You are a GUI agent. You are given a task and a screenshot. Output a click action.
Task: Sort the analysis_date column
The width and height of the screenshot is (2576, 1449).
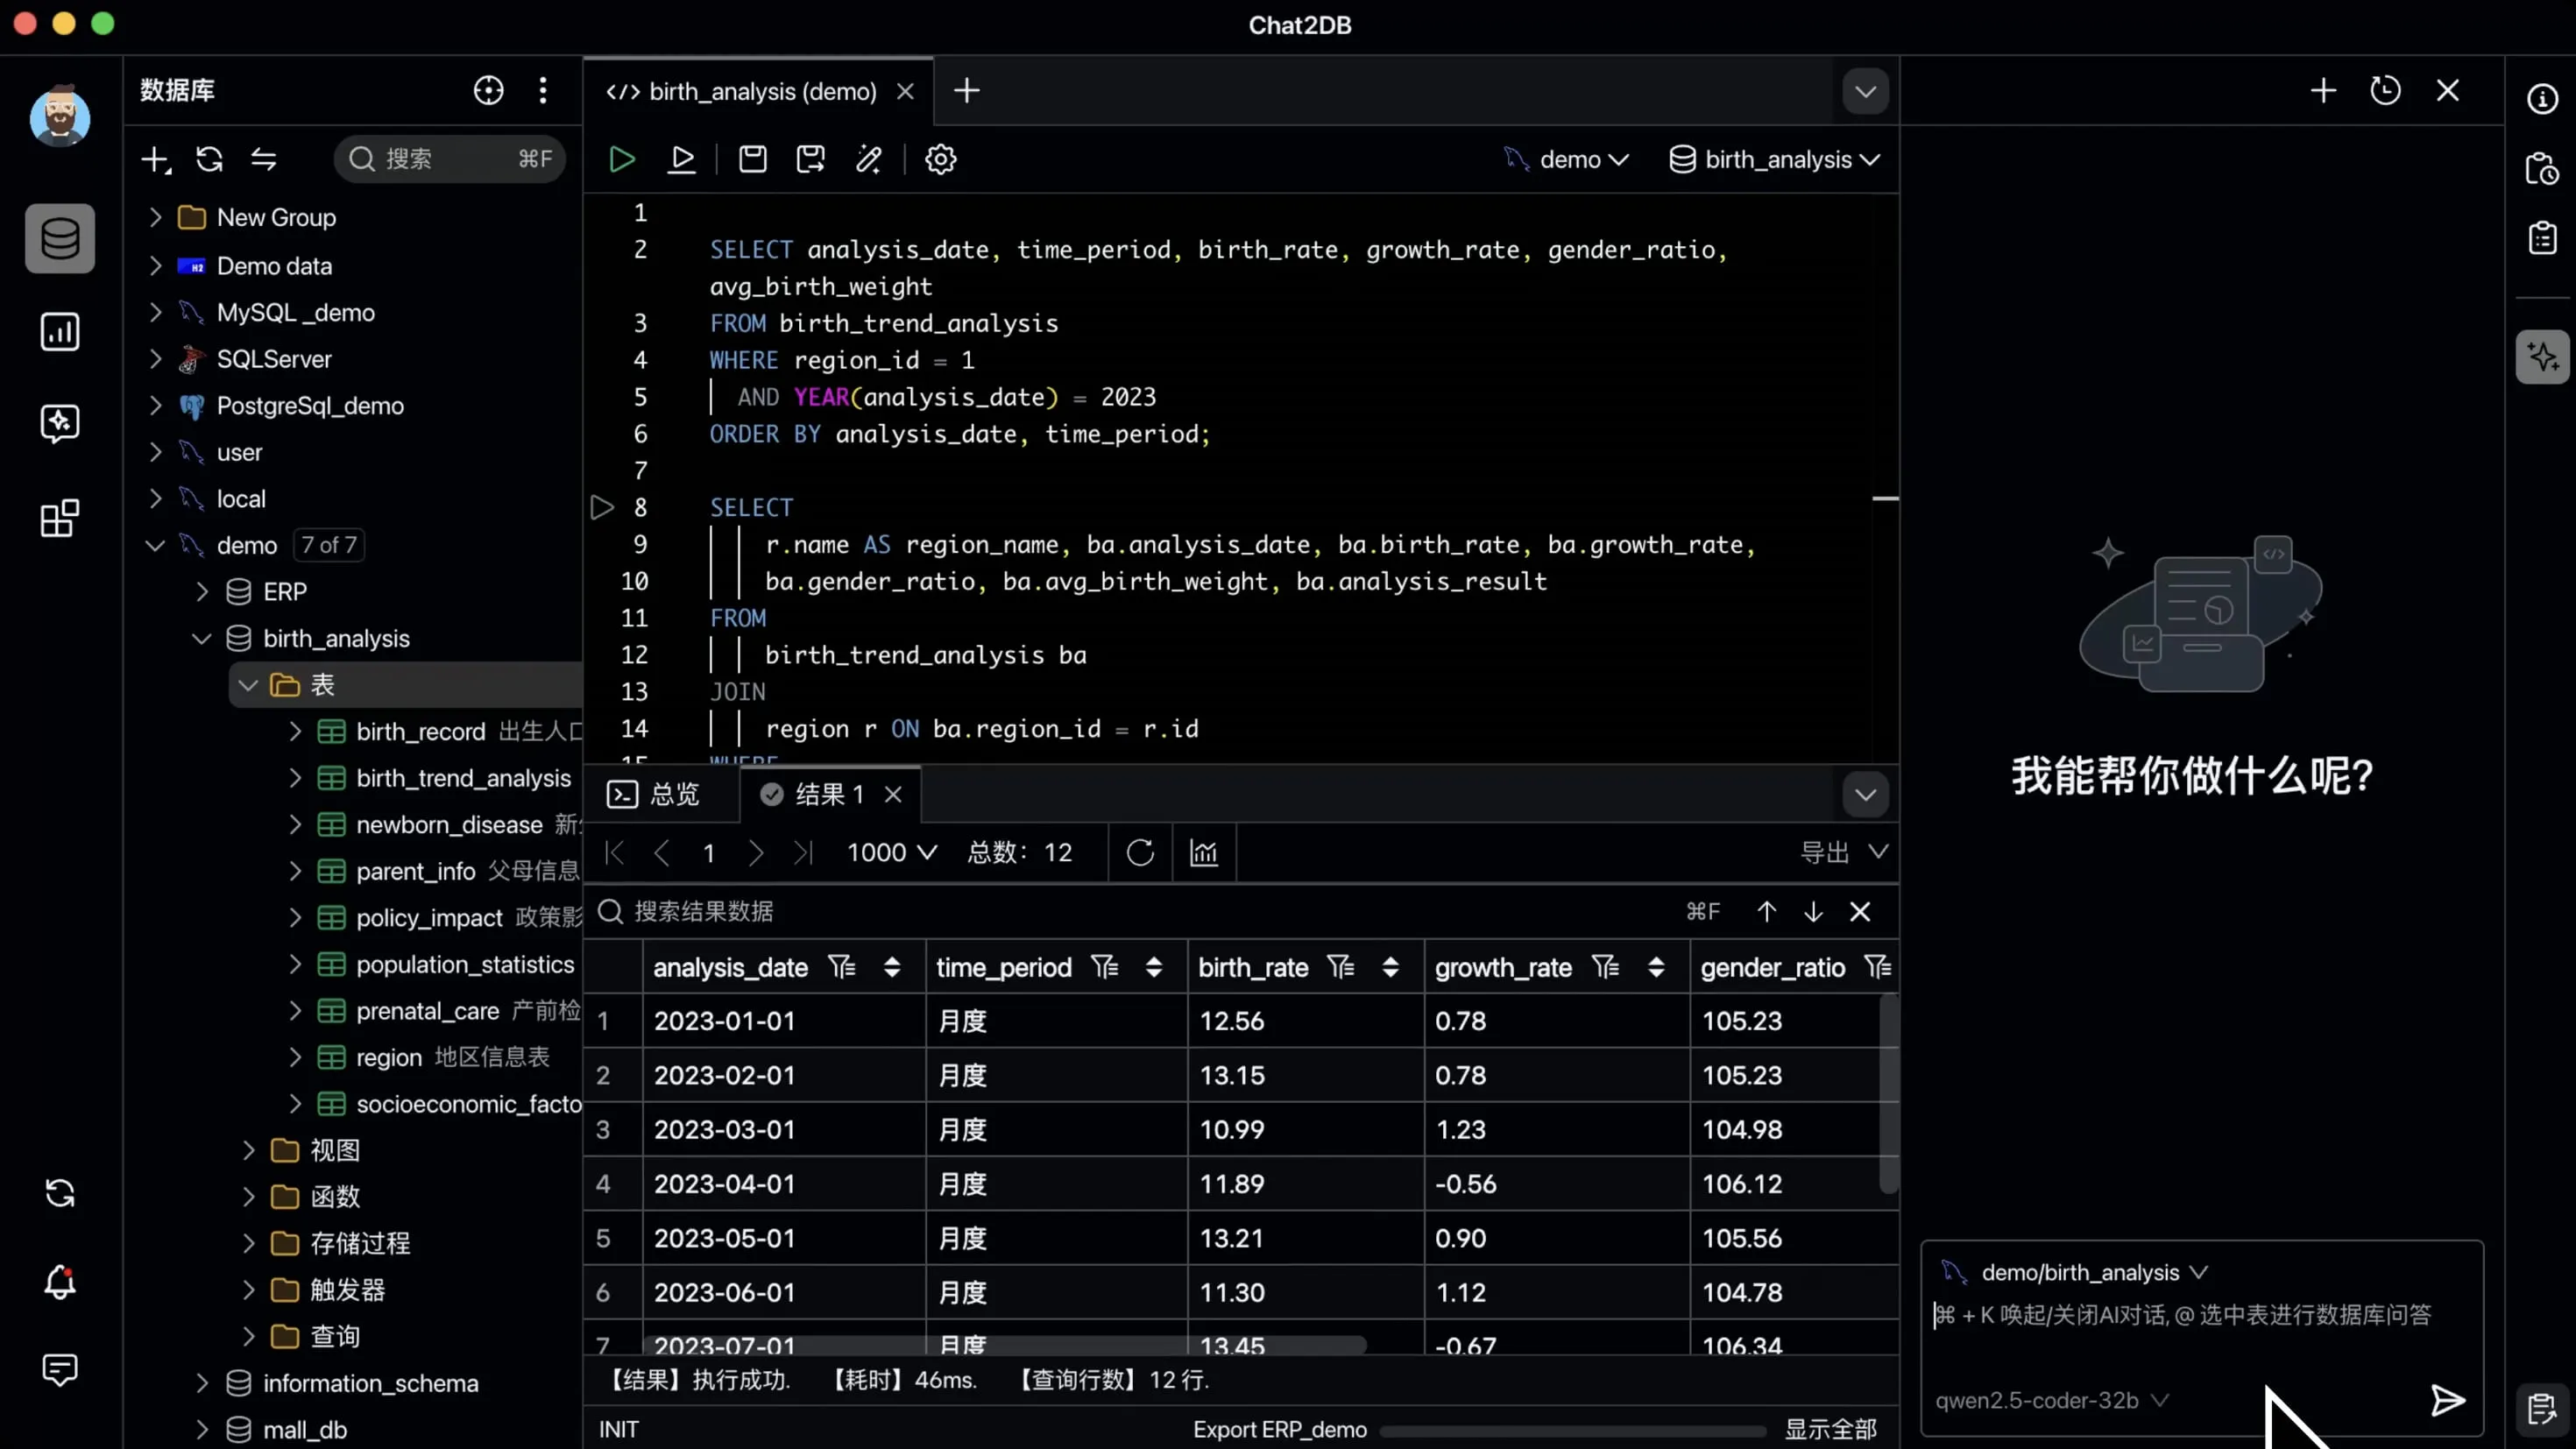click(x=892, y=967)
